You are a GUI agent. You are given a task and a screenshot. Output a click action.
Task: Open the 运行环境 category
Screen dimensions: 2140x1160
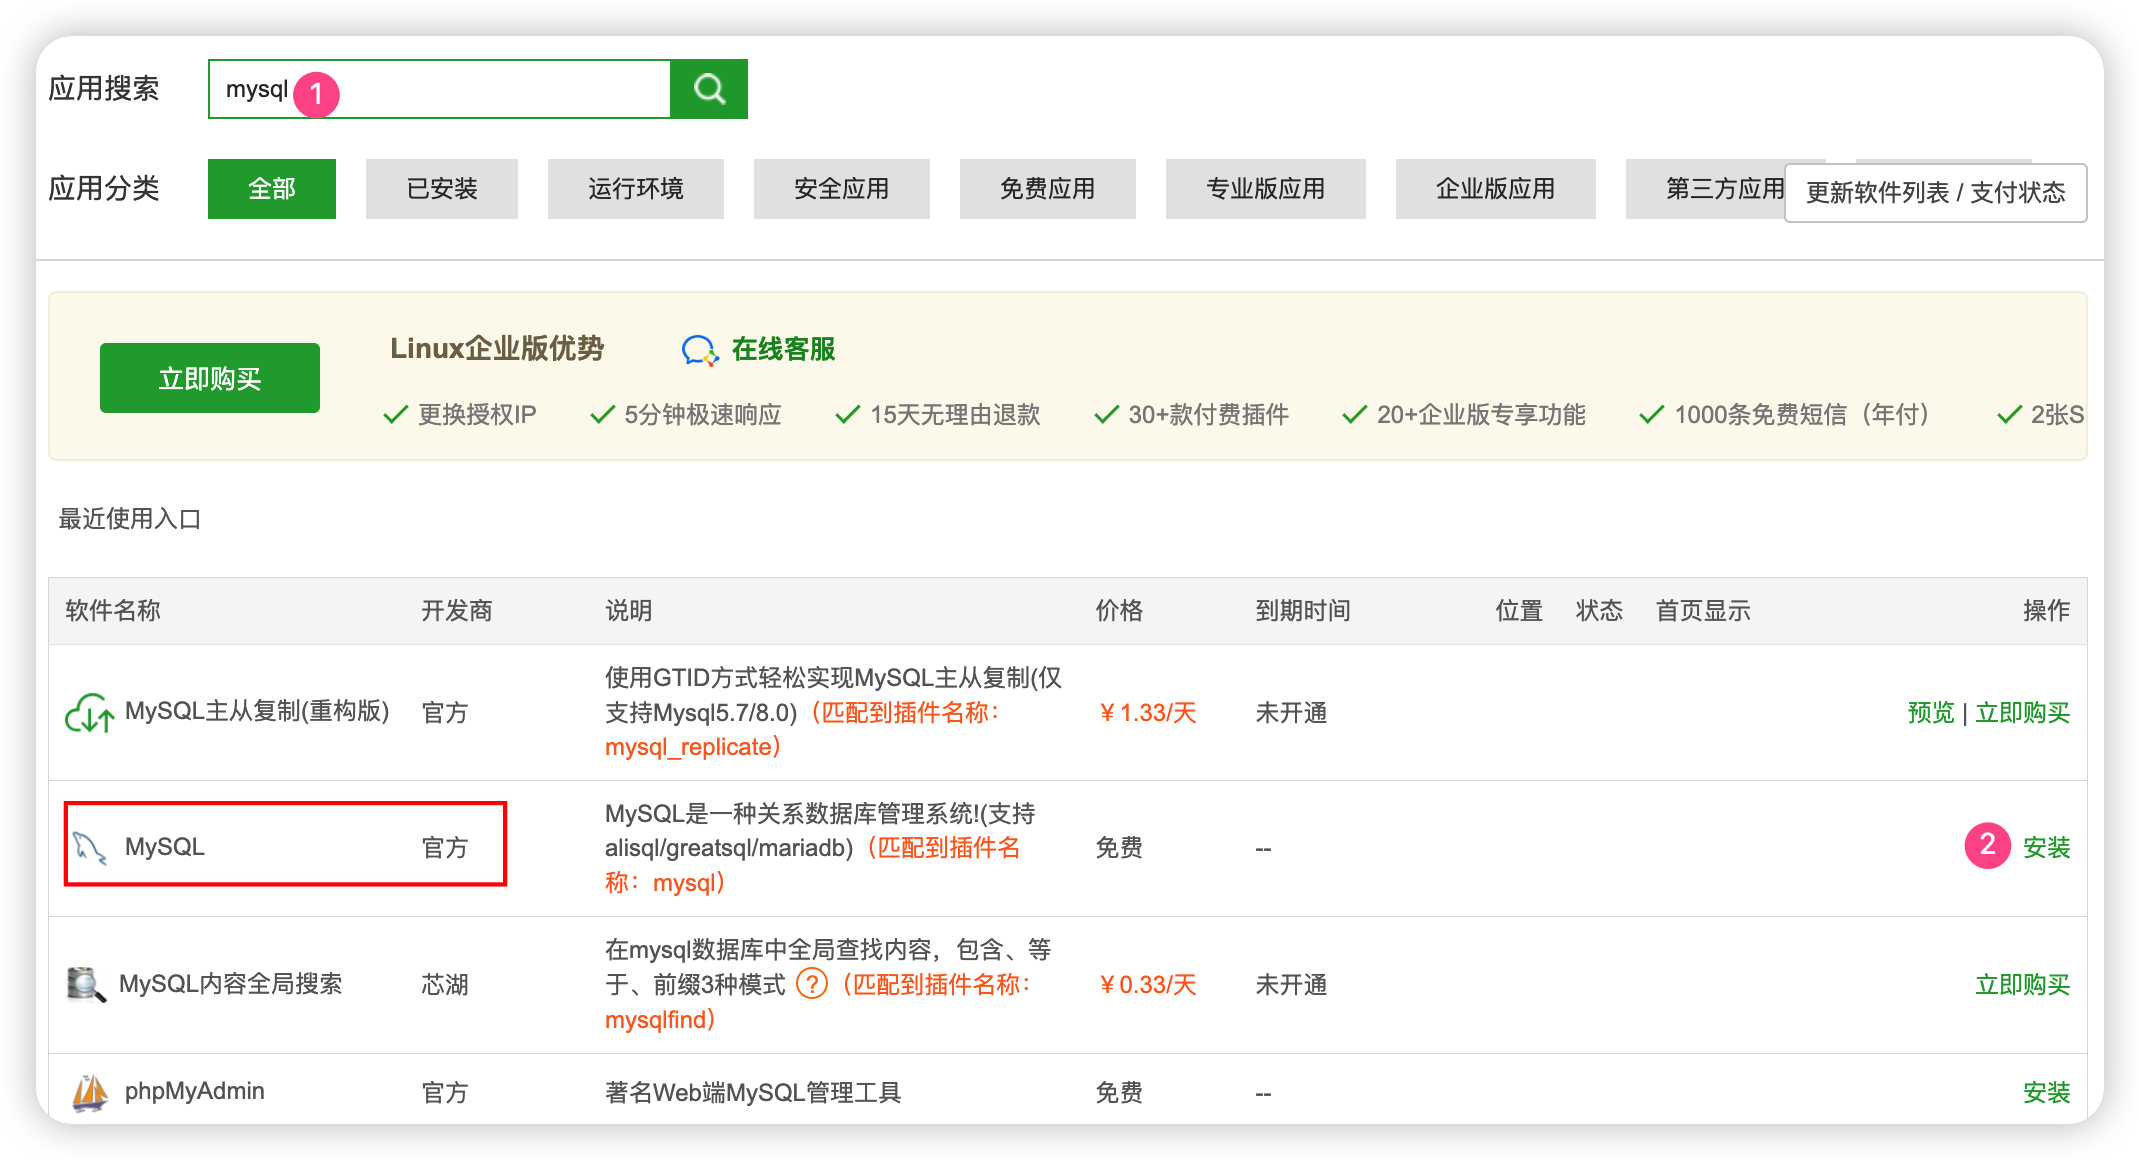click(636, 189)
